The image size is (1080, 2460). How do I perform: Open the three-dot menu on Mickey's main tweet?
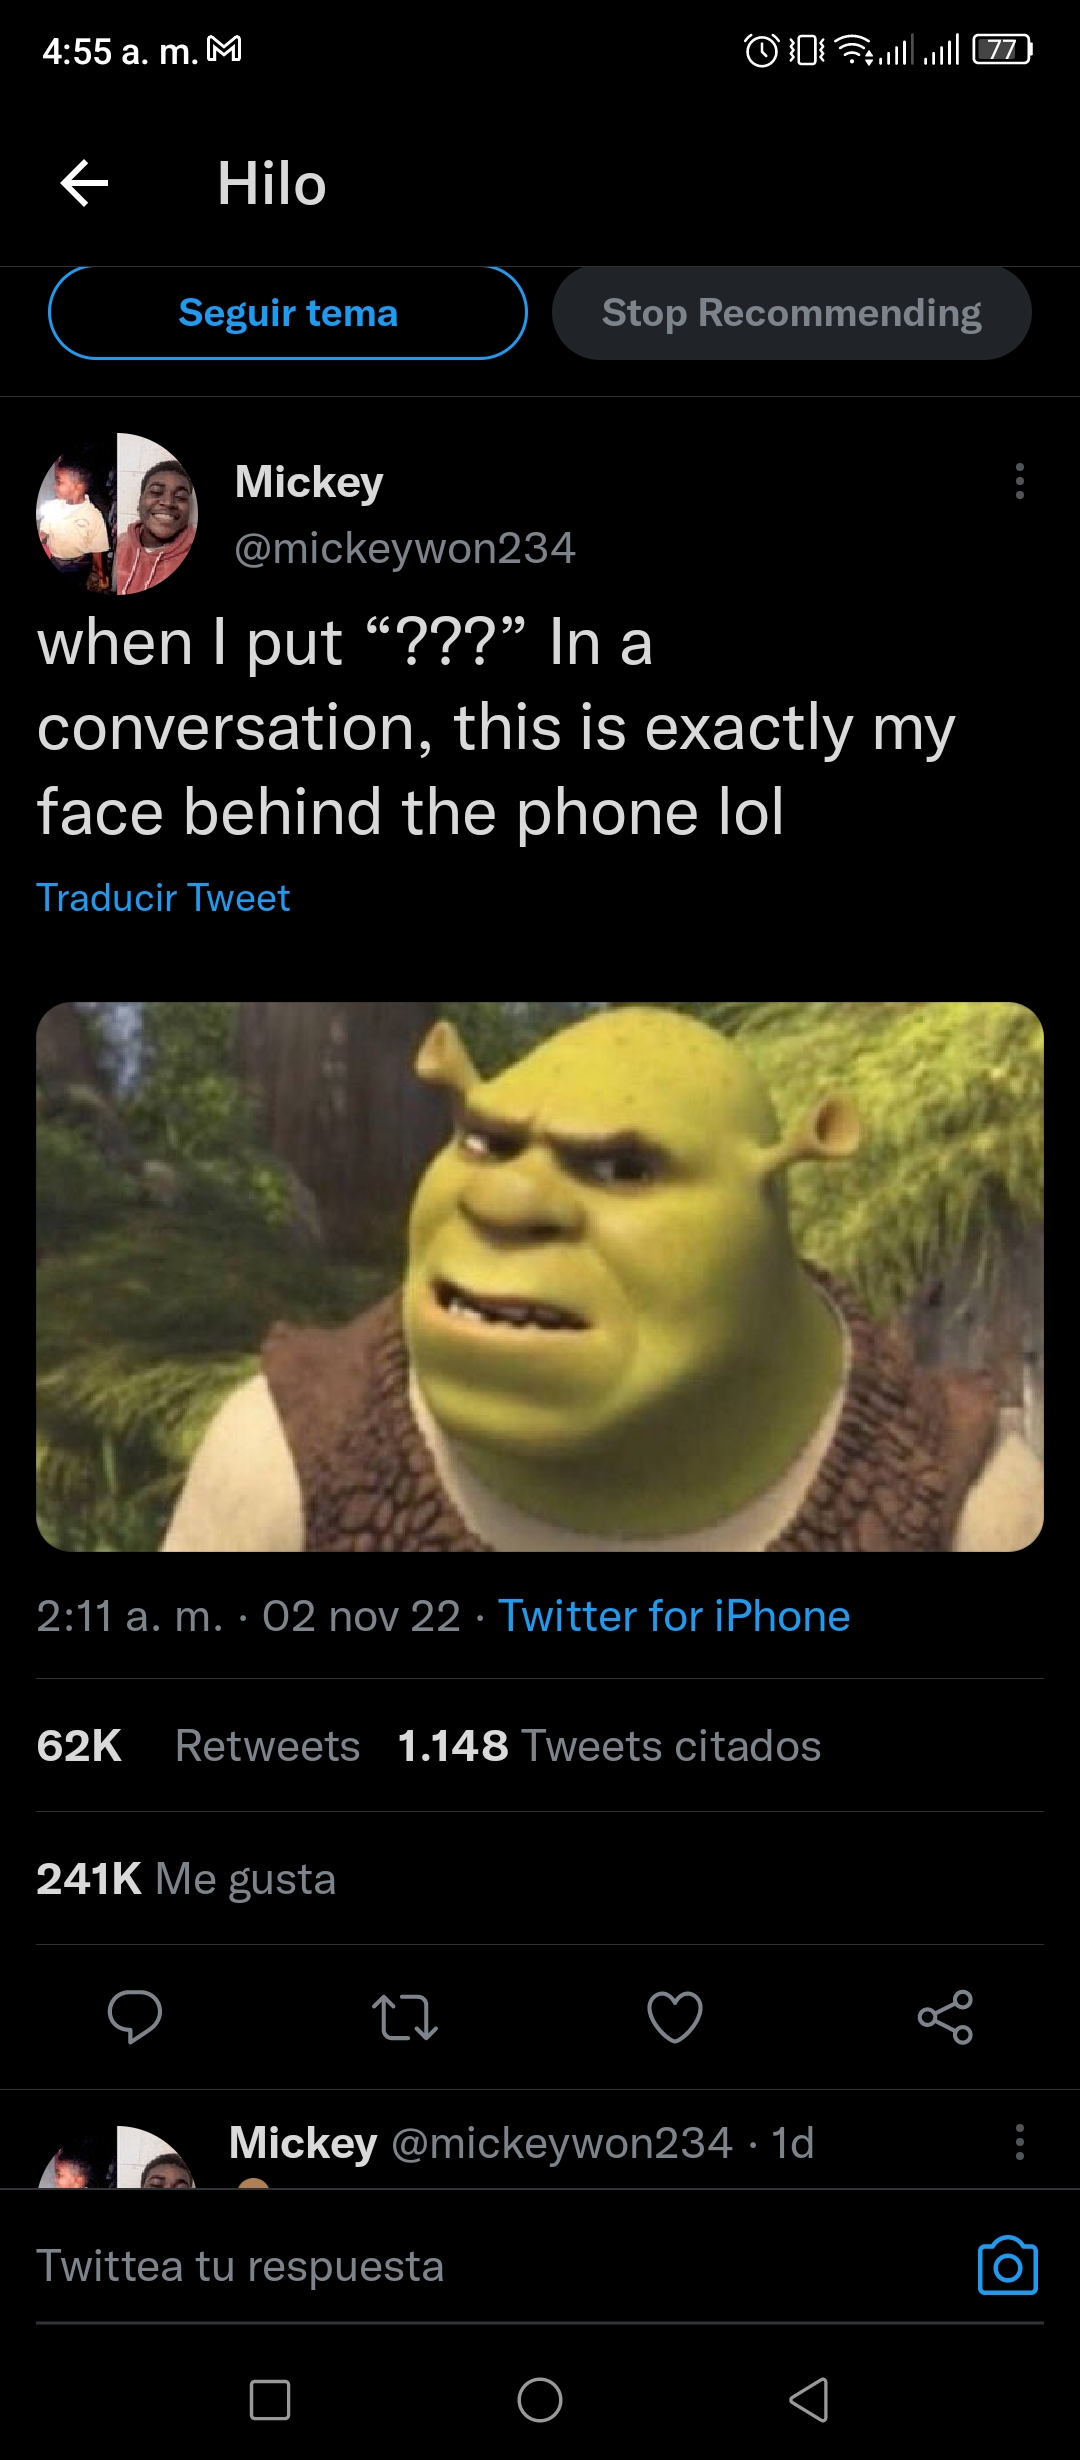[x=1019, y=481]
